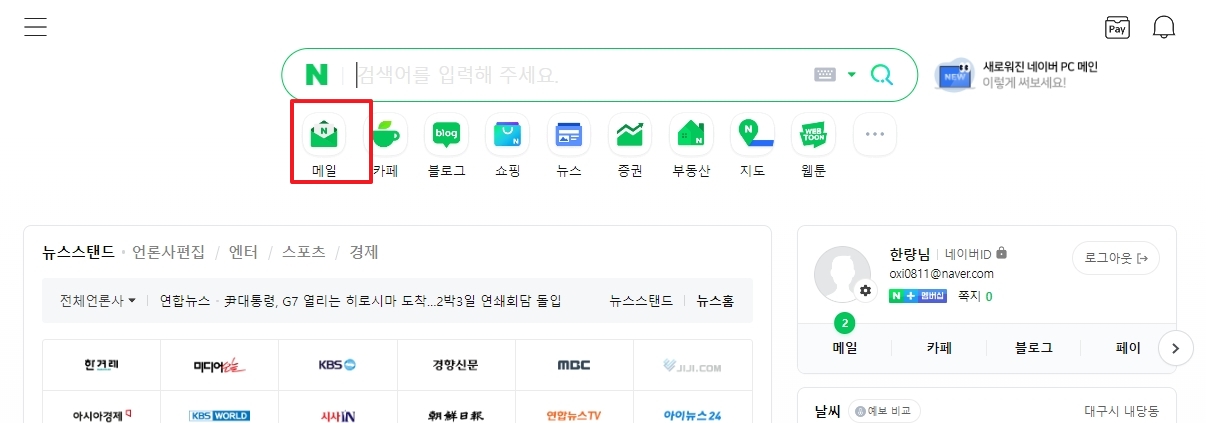Screen dimensions: 1206x423
Task: Open the 아이뉴스24 press logo
Action: click(692, 414)
